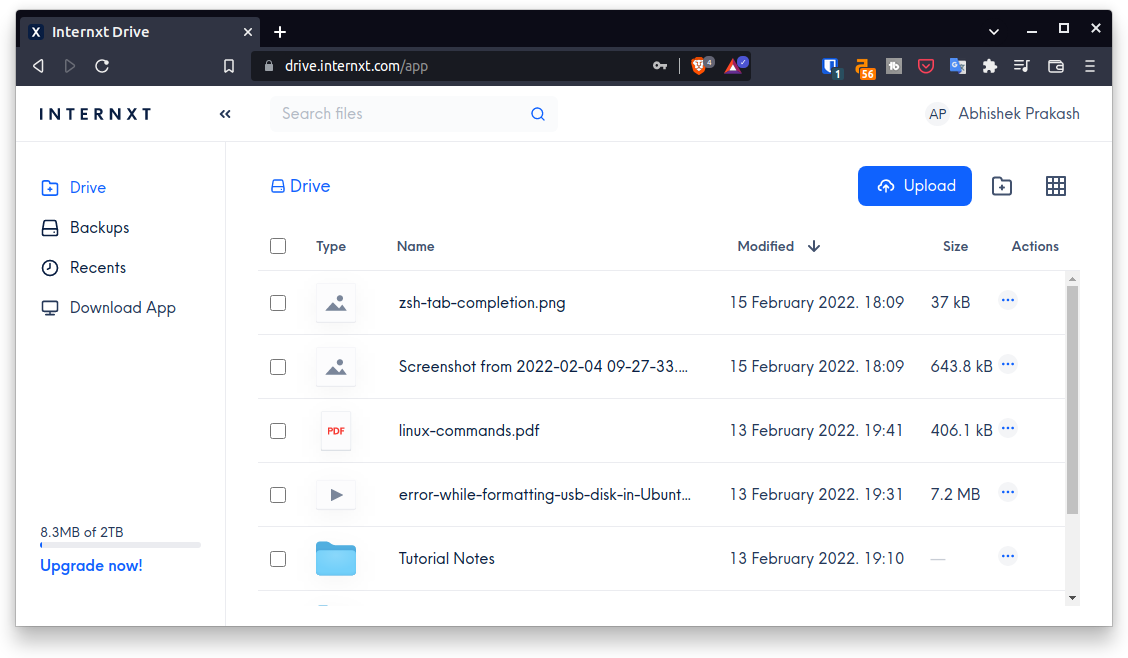
Task: Collapse the sidebar with the double-chevron
Action: (225, 113)
